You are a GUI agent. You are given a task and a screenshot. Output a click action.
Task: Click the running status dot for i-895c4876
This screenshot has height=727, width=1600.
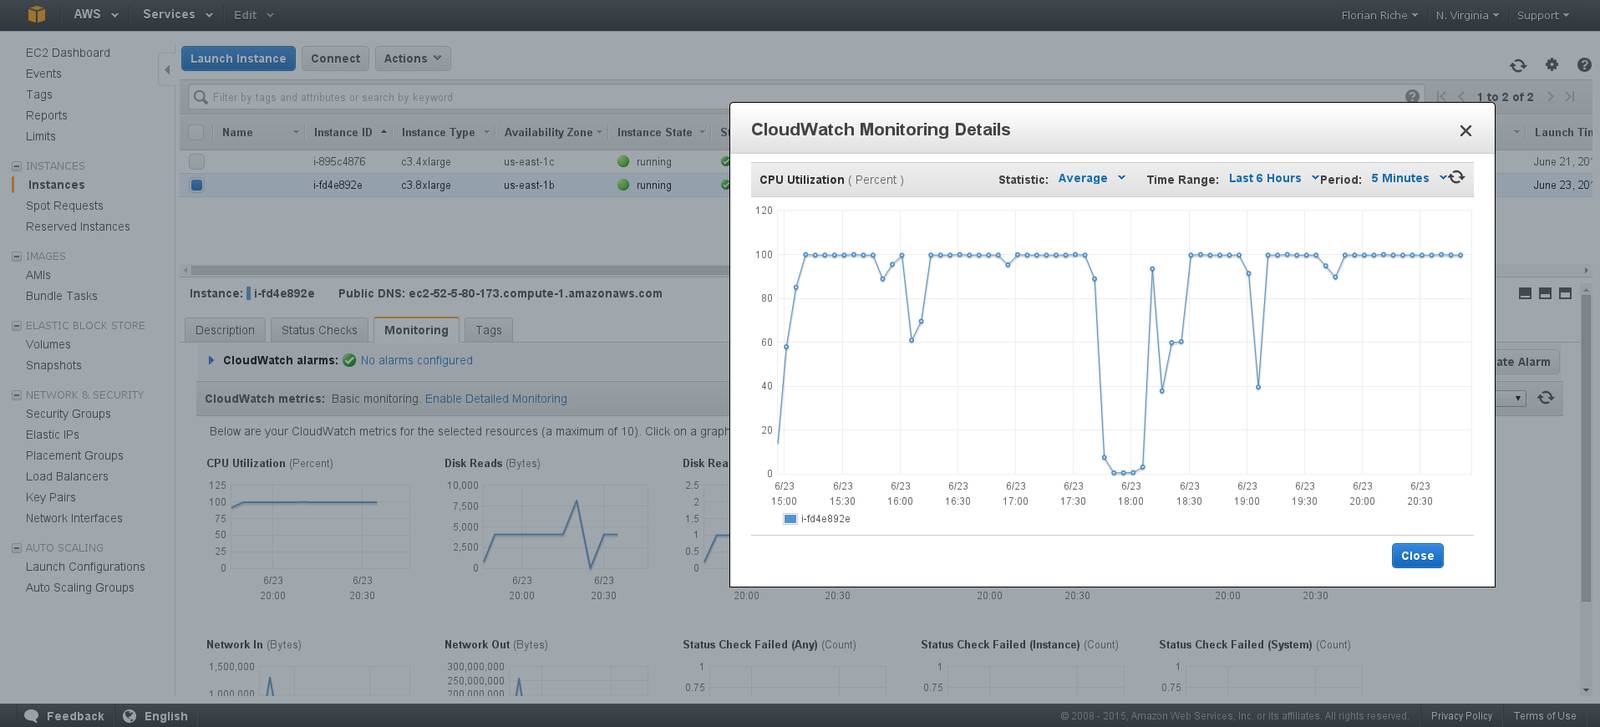coord(623,161)
